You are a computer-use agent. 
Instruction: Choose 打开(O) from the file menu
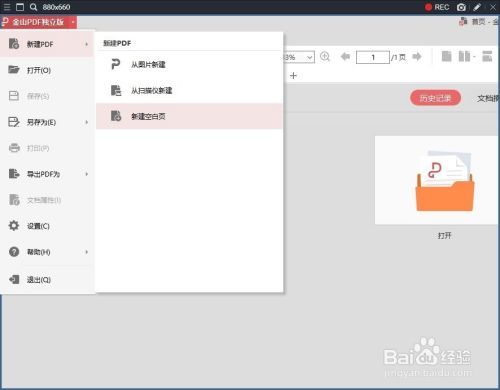[47, 70]
